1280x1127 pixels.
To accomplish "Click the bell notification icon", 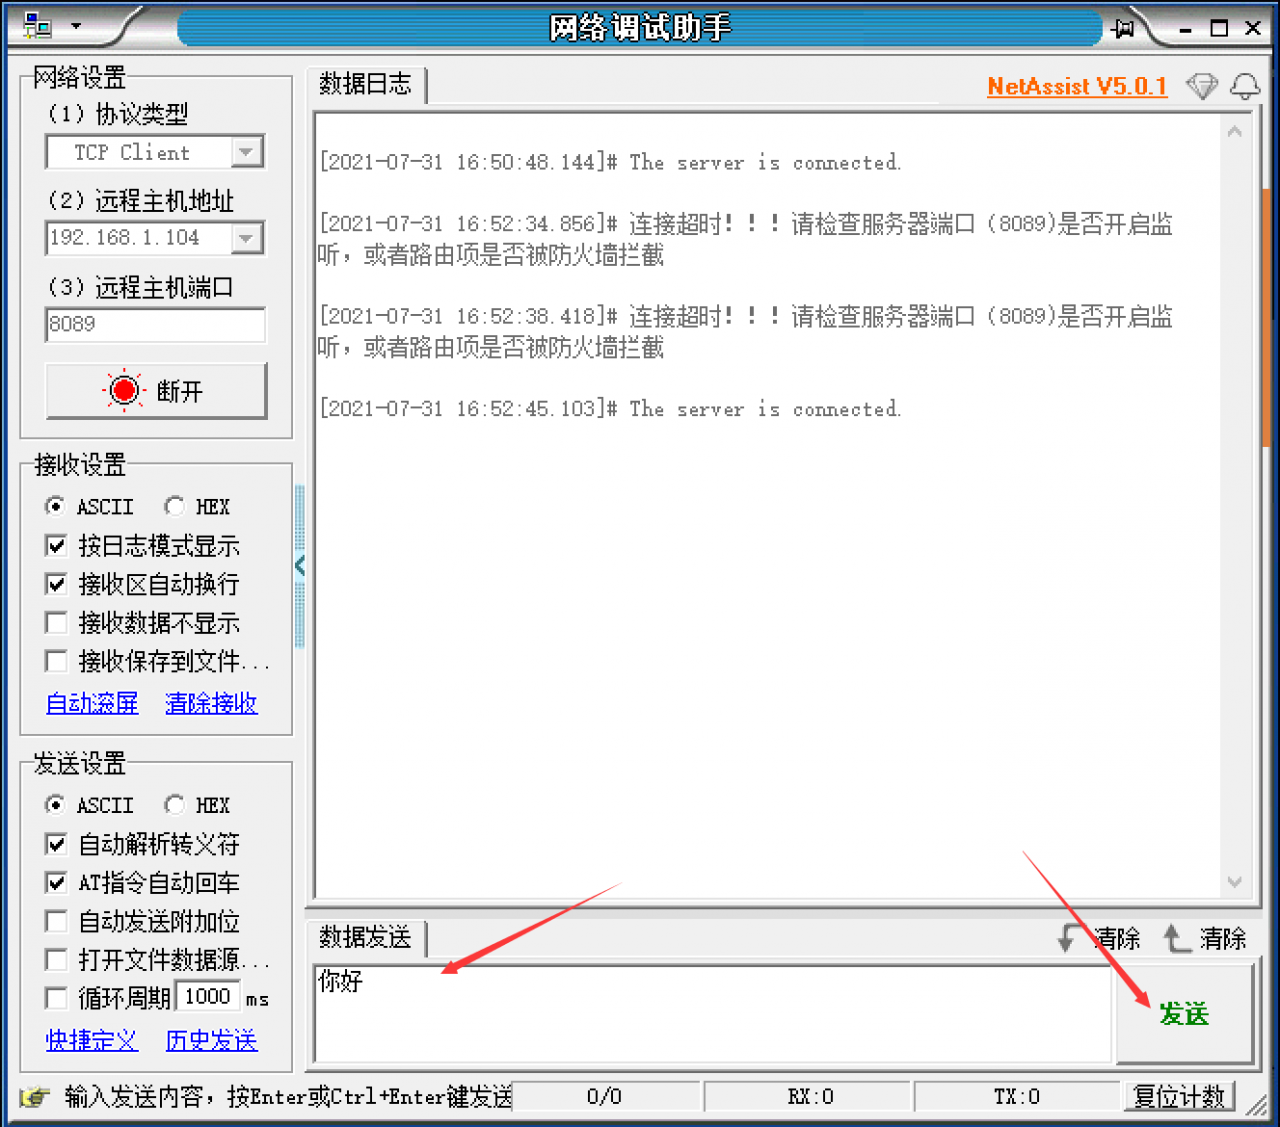I will (1245, 87).
